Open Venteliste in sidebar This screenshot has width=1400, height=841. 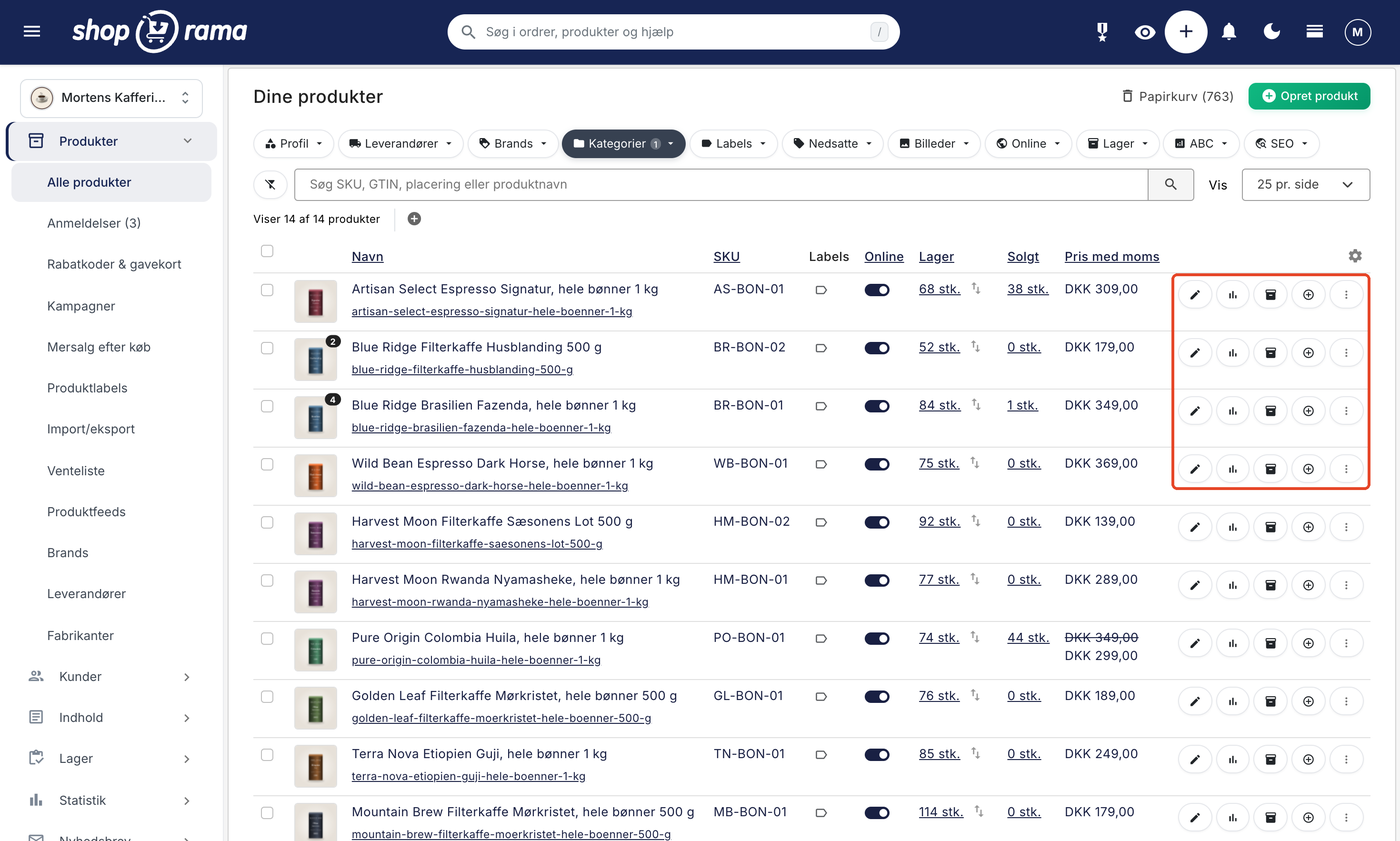(76, 471)
